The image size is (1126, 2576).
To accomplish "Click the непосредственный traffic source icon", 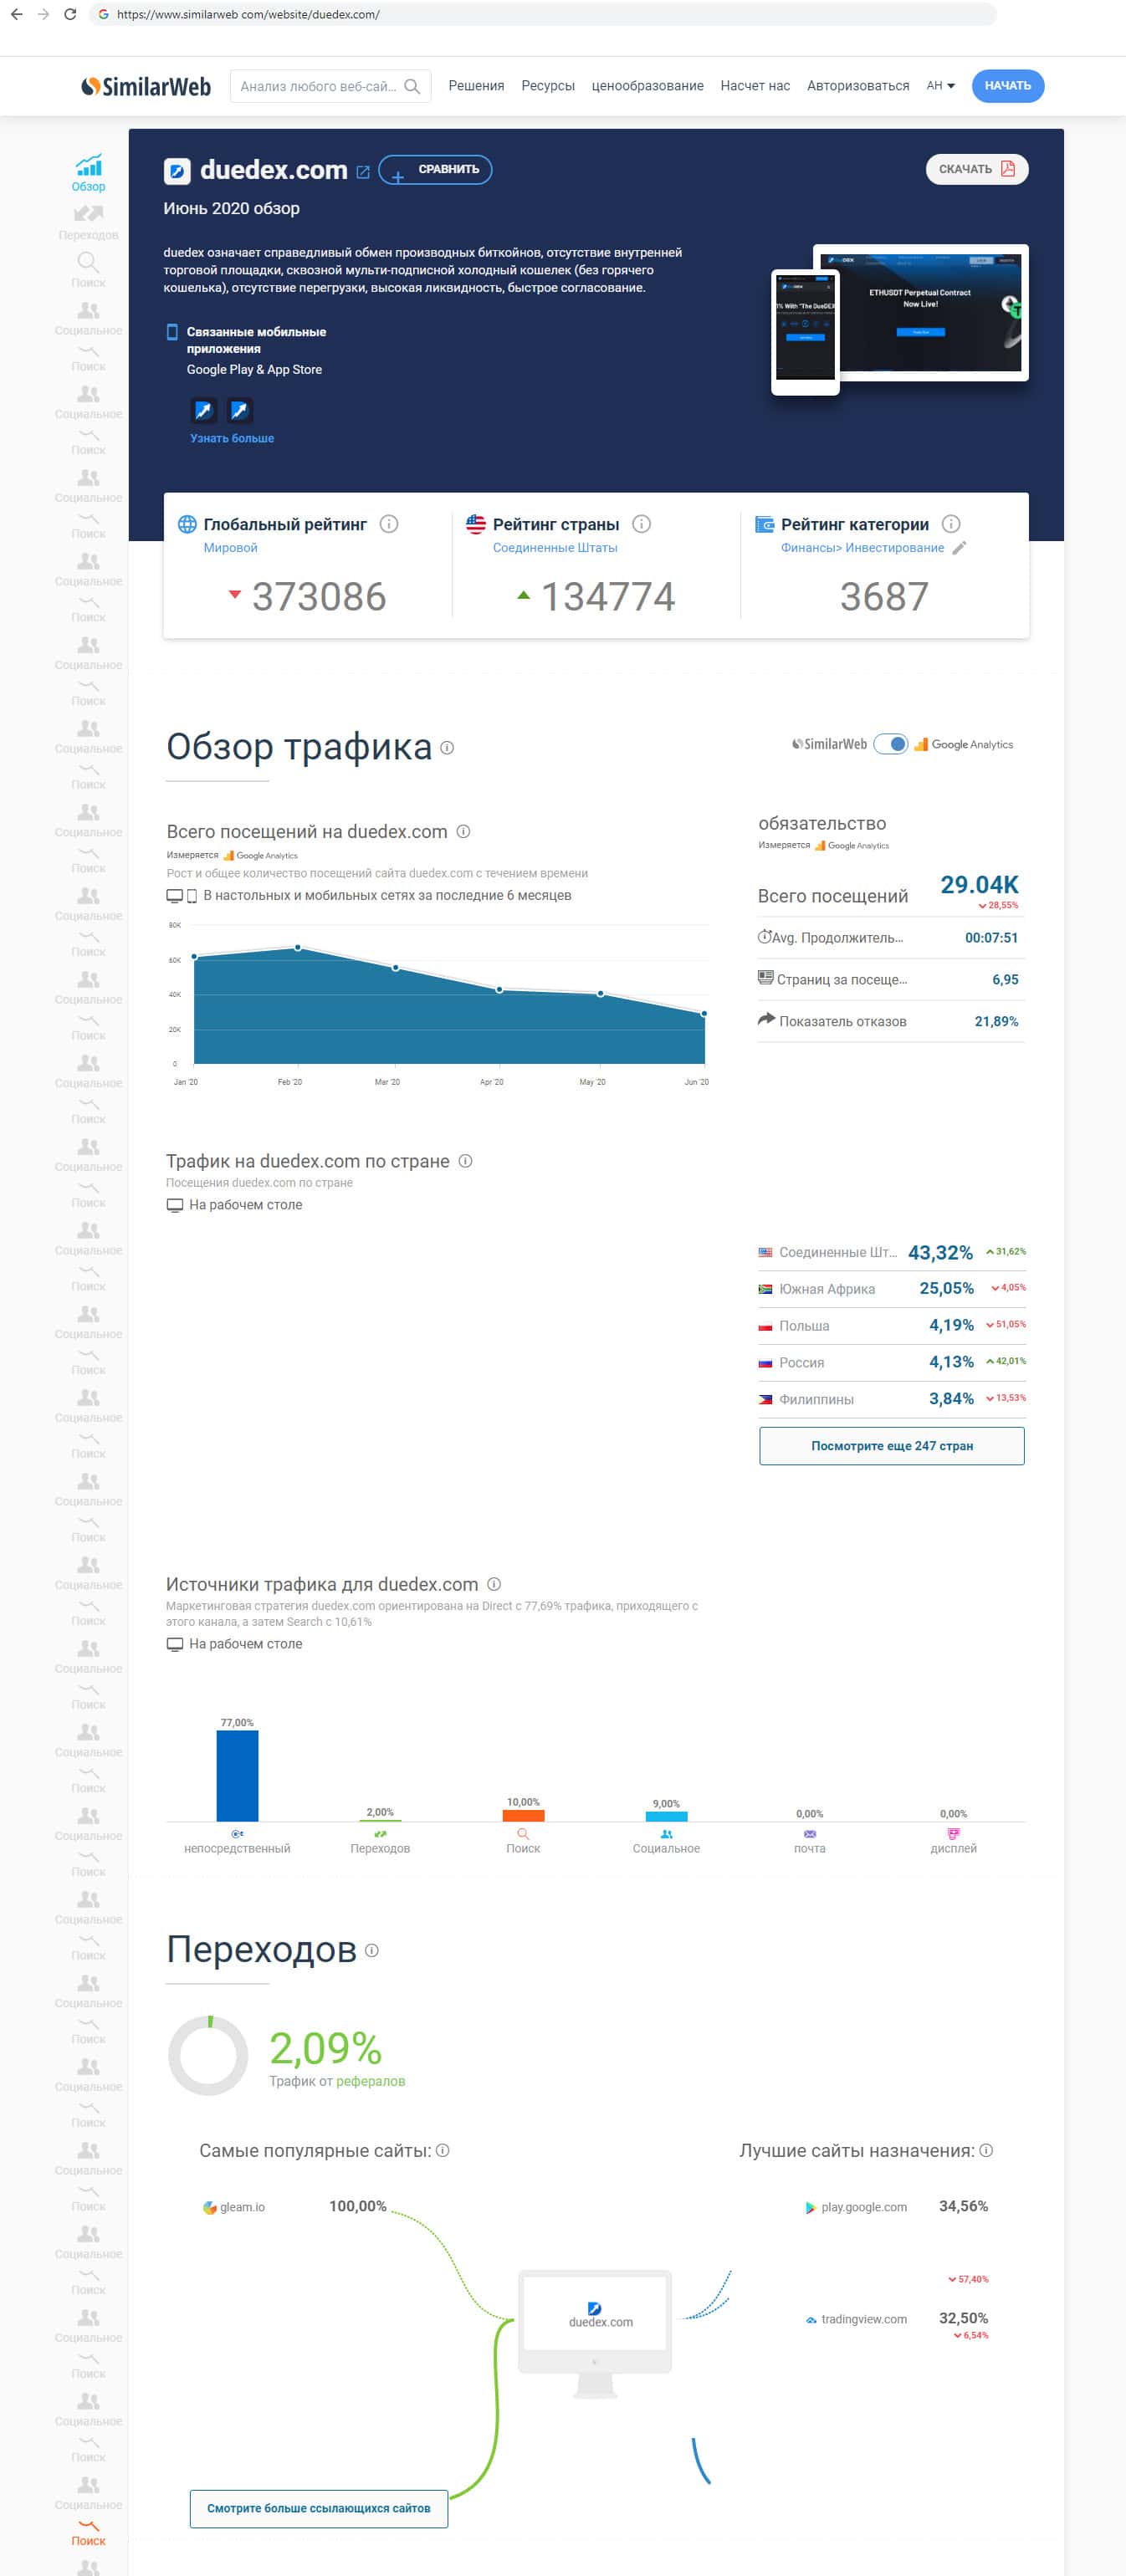I will (x=237, y=1834).
